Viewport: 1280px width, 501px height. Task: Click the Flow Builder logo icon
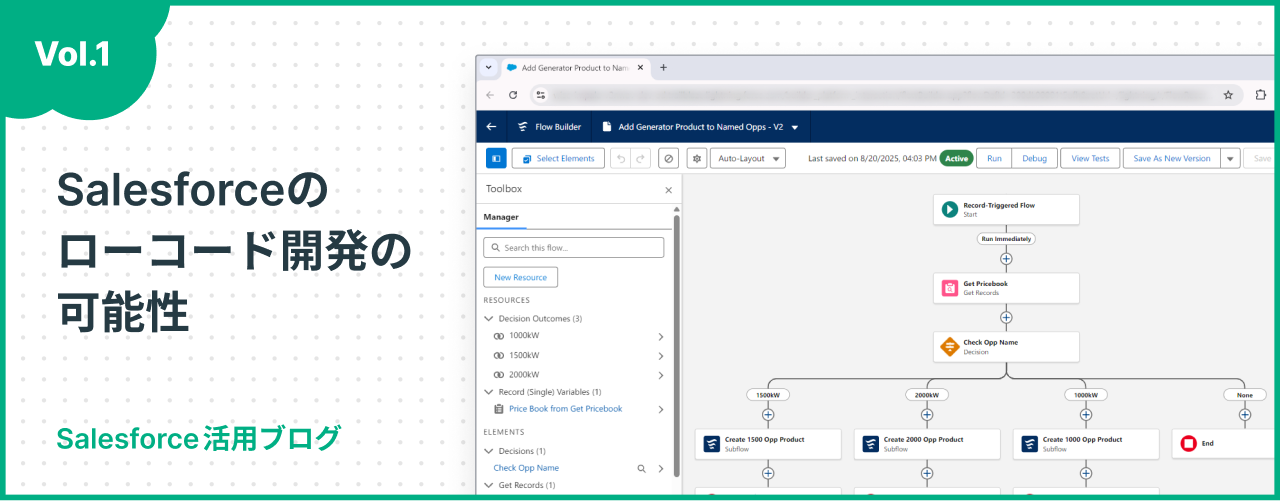click(x=523, y=127)
